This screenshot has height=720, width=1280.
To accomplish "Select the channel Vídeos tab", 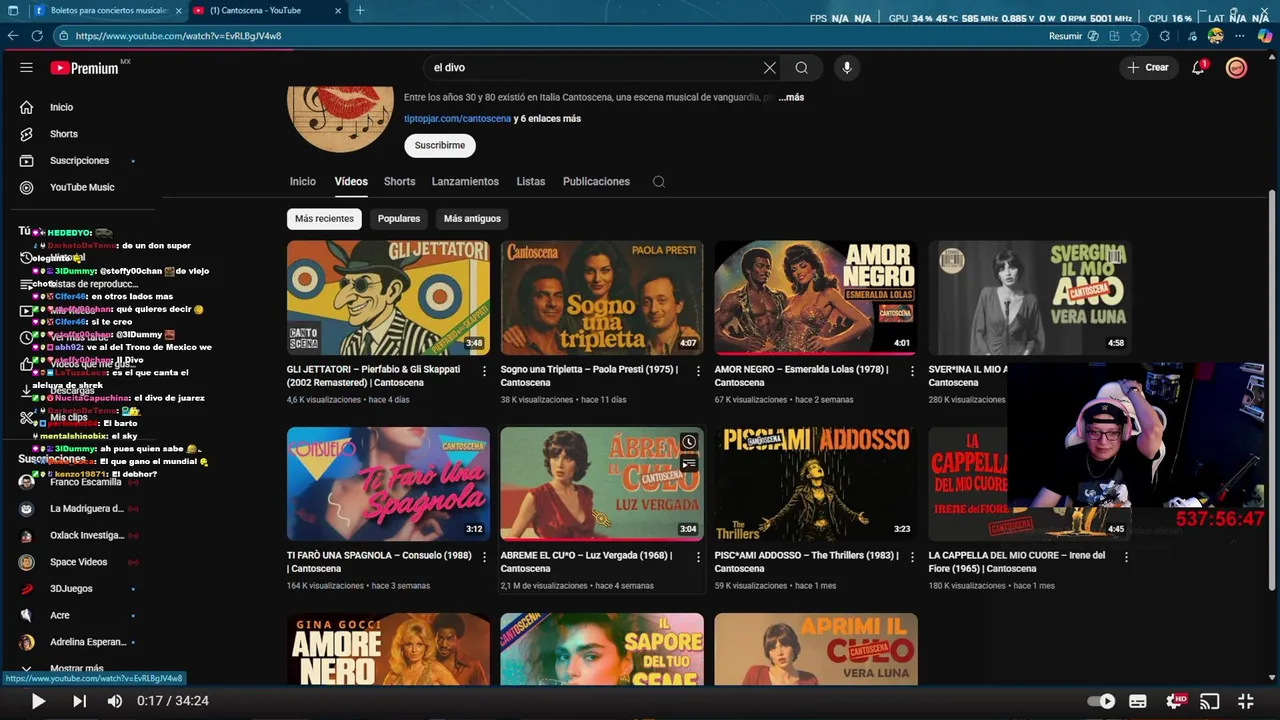I will 351,182.
